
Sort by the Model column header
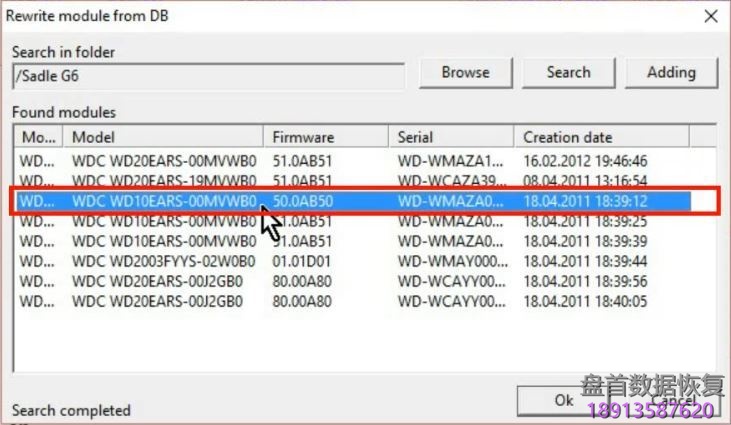[x=165, y=137]
